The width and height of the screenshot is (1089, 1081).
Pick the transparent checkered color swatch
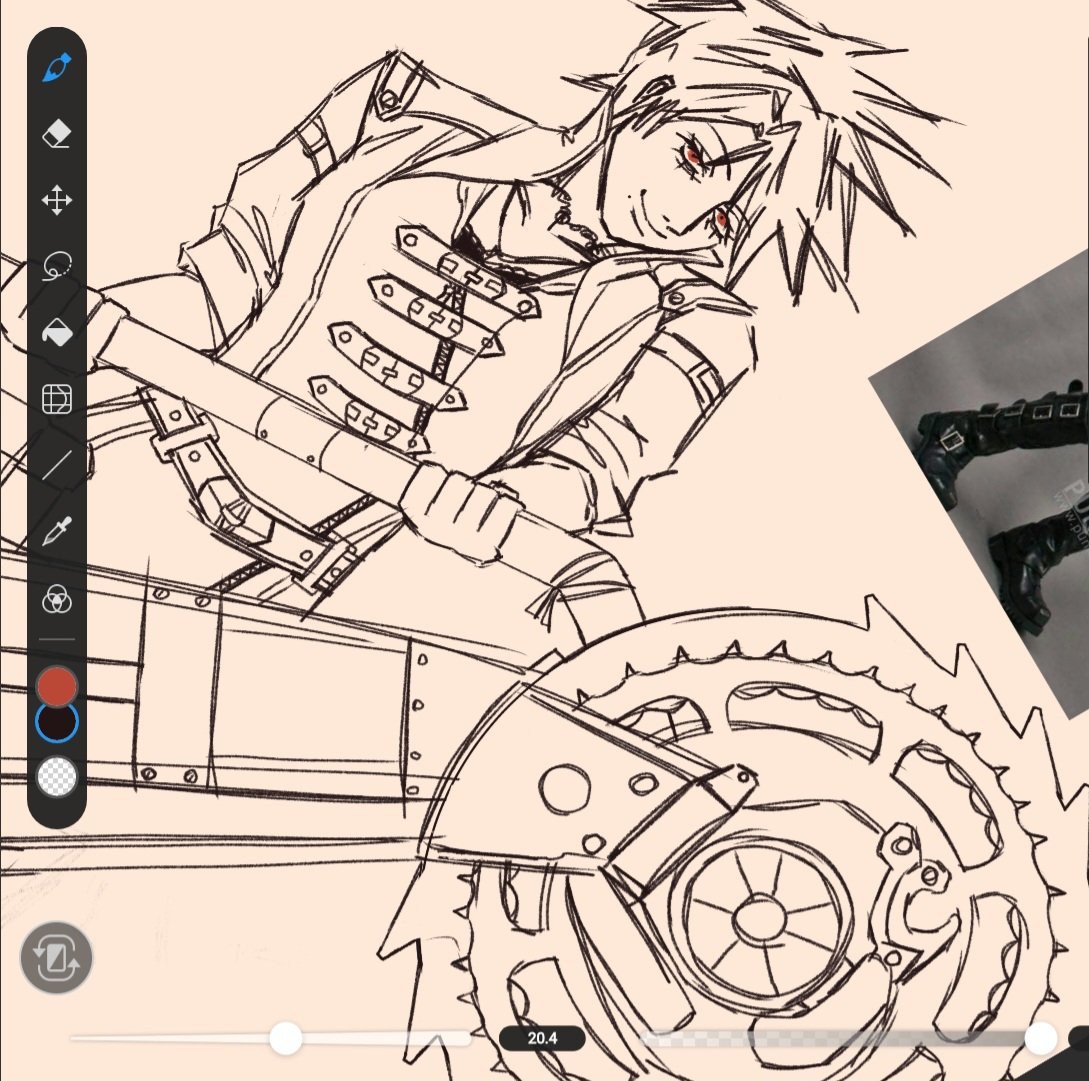(57, 776)
